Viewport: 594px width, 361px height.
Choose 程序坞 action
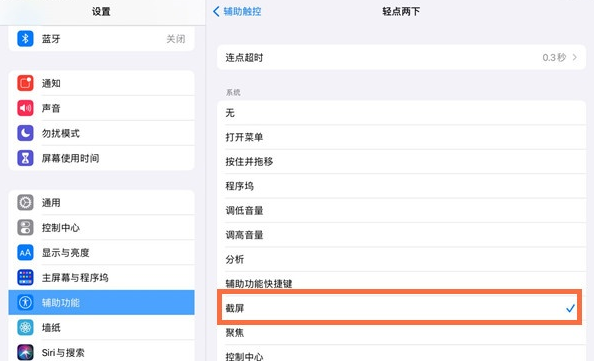(x=402, y=186)
